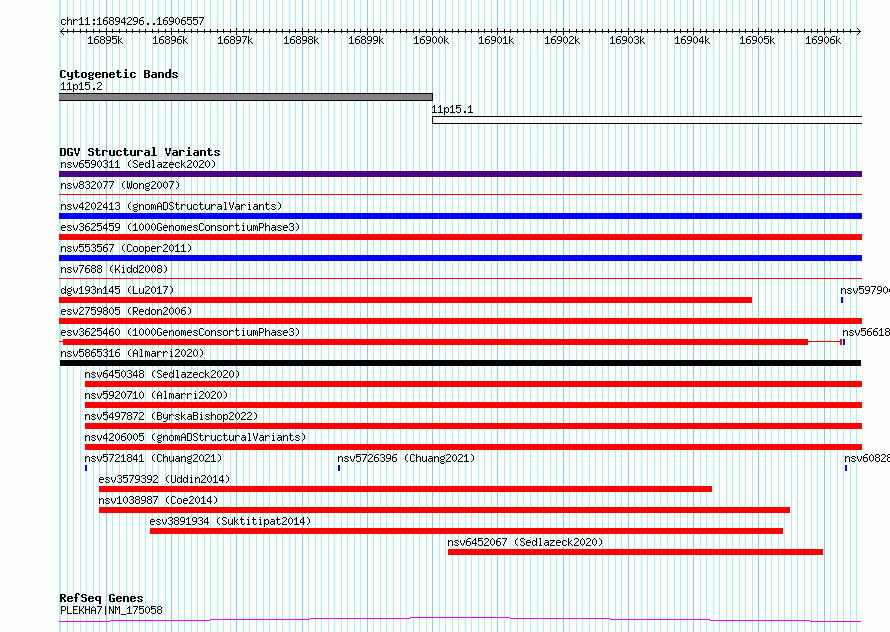Open variant esv3579392 (Uddin2014) label

click(164, 479)
